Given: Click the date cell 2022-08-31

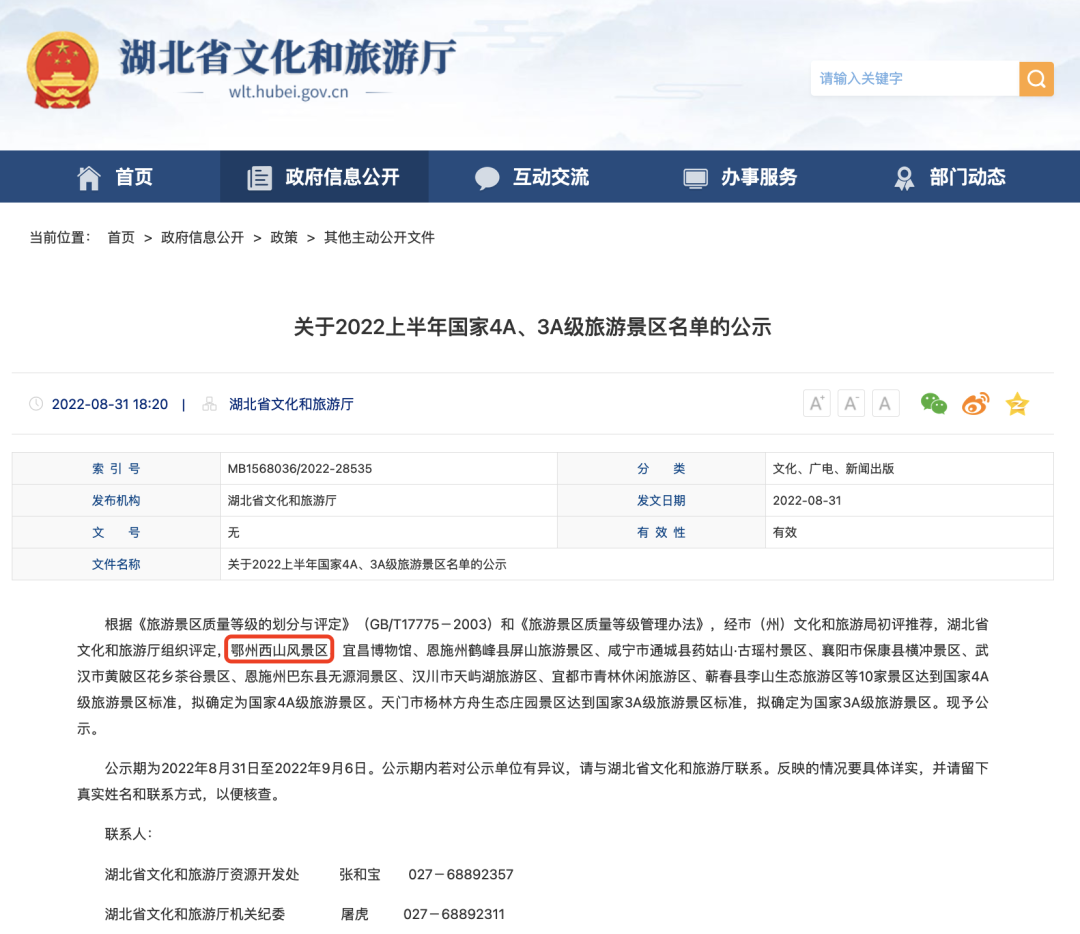Looking at the screenshot, I should pos(807,501).
